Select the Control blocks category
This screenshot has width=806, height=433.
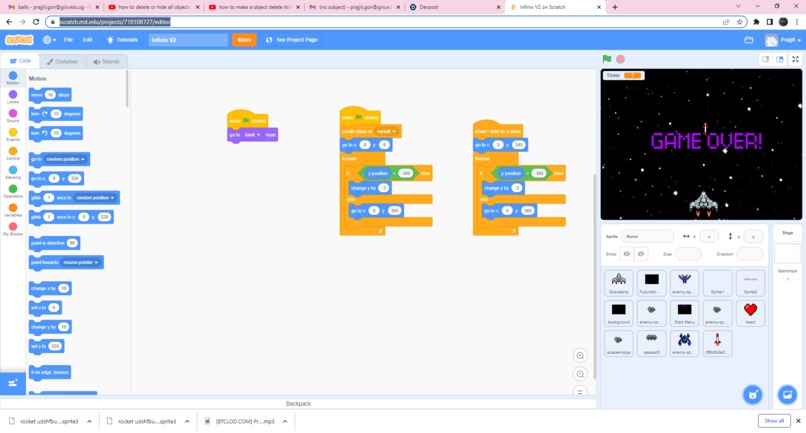[x=13, y=153]
